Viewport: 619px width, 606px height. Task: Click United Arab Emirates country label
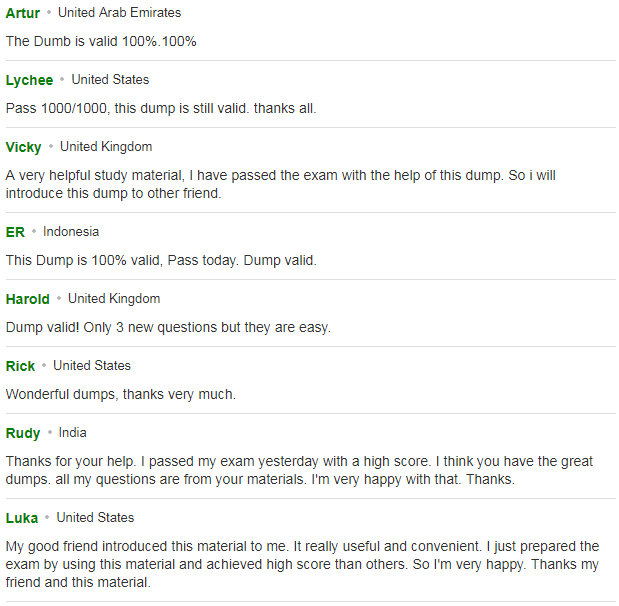[119, 13]
